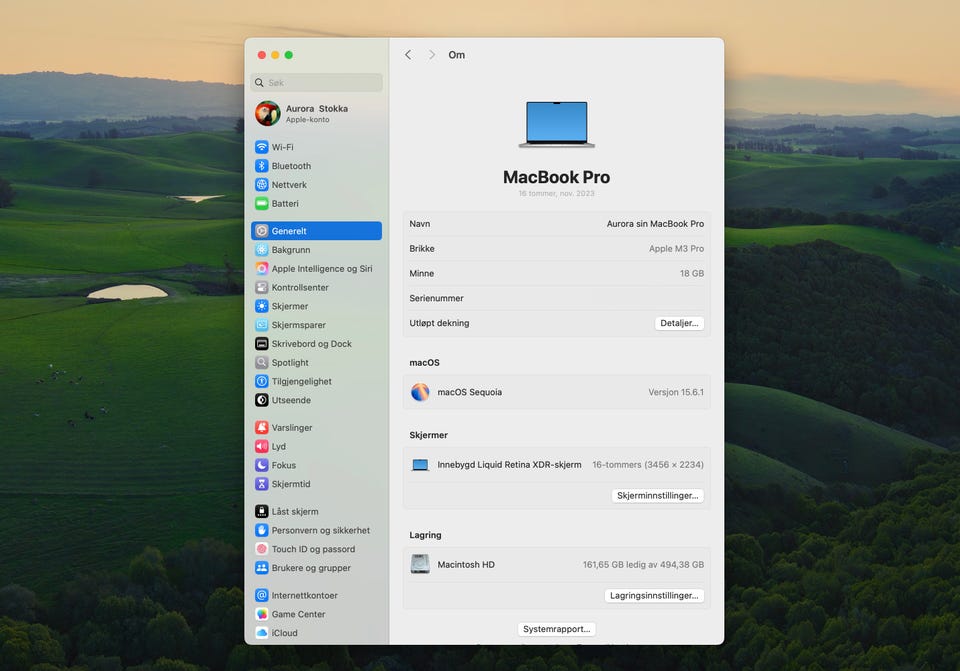Open Skjermsparer settings icon

coord(262,325)
